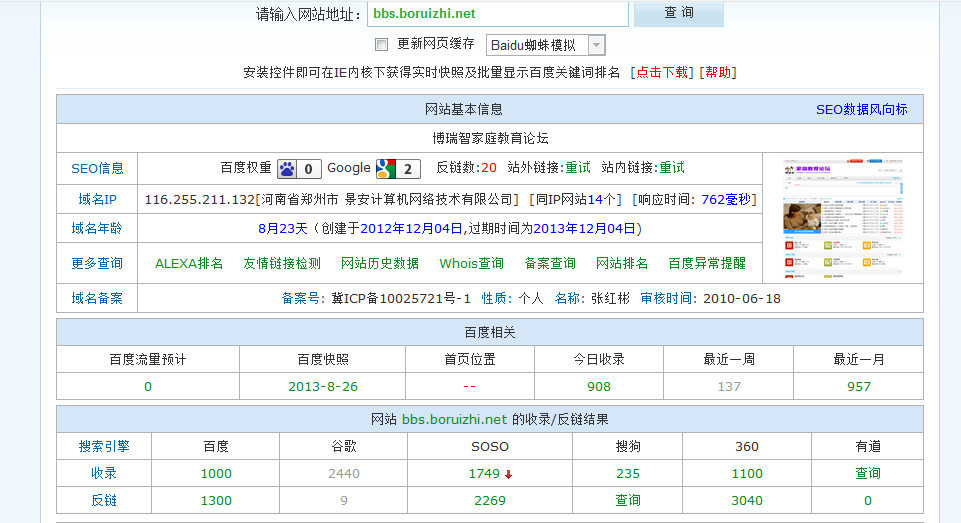Open 百度异常提醒 link
The image size is (961, 523).
pyautogui.click(x=707, y=264)
